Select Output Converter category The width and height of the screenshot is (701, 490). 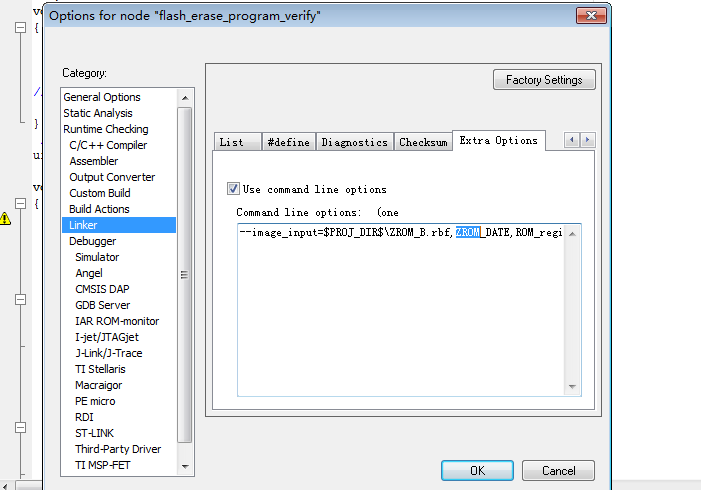click(112, 177)
